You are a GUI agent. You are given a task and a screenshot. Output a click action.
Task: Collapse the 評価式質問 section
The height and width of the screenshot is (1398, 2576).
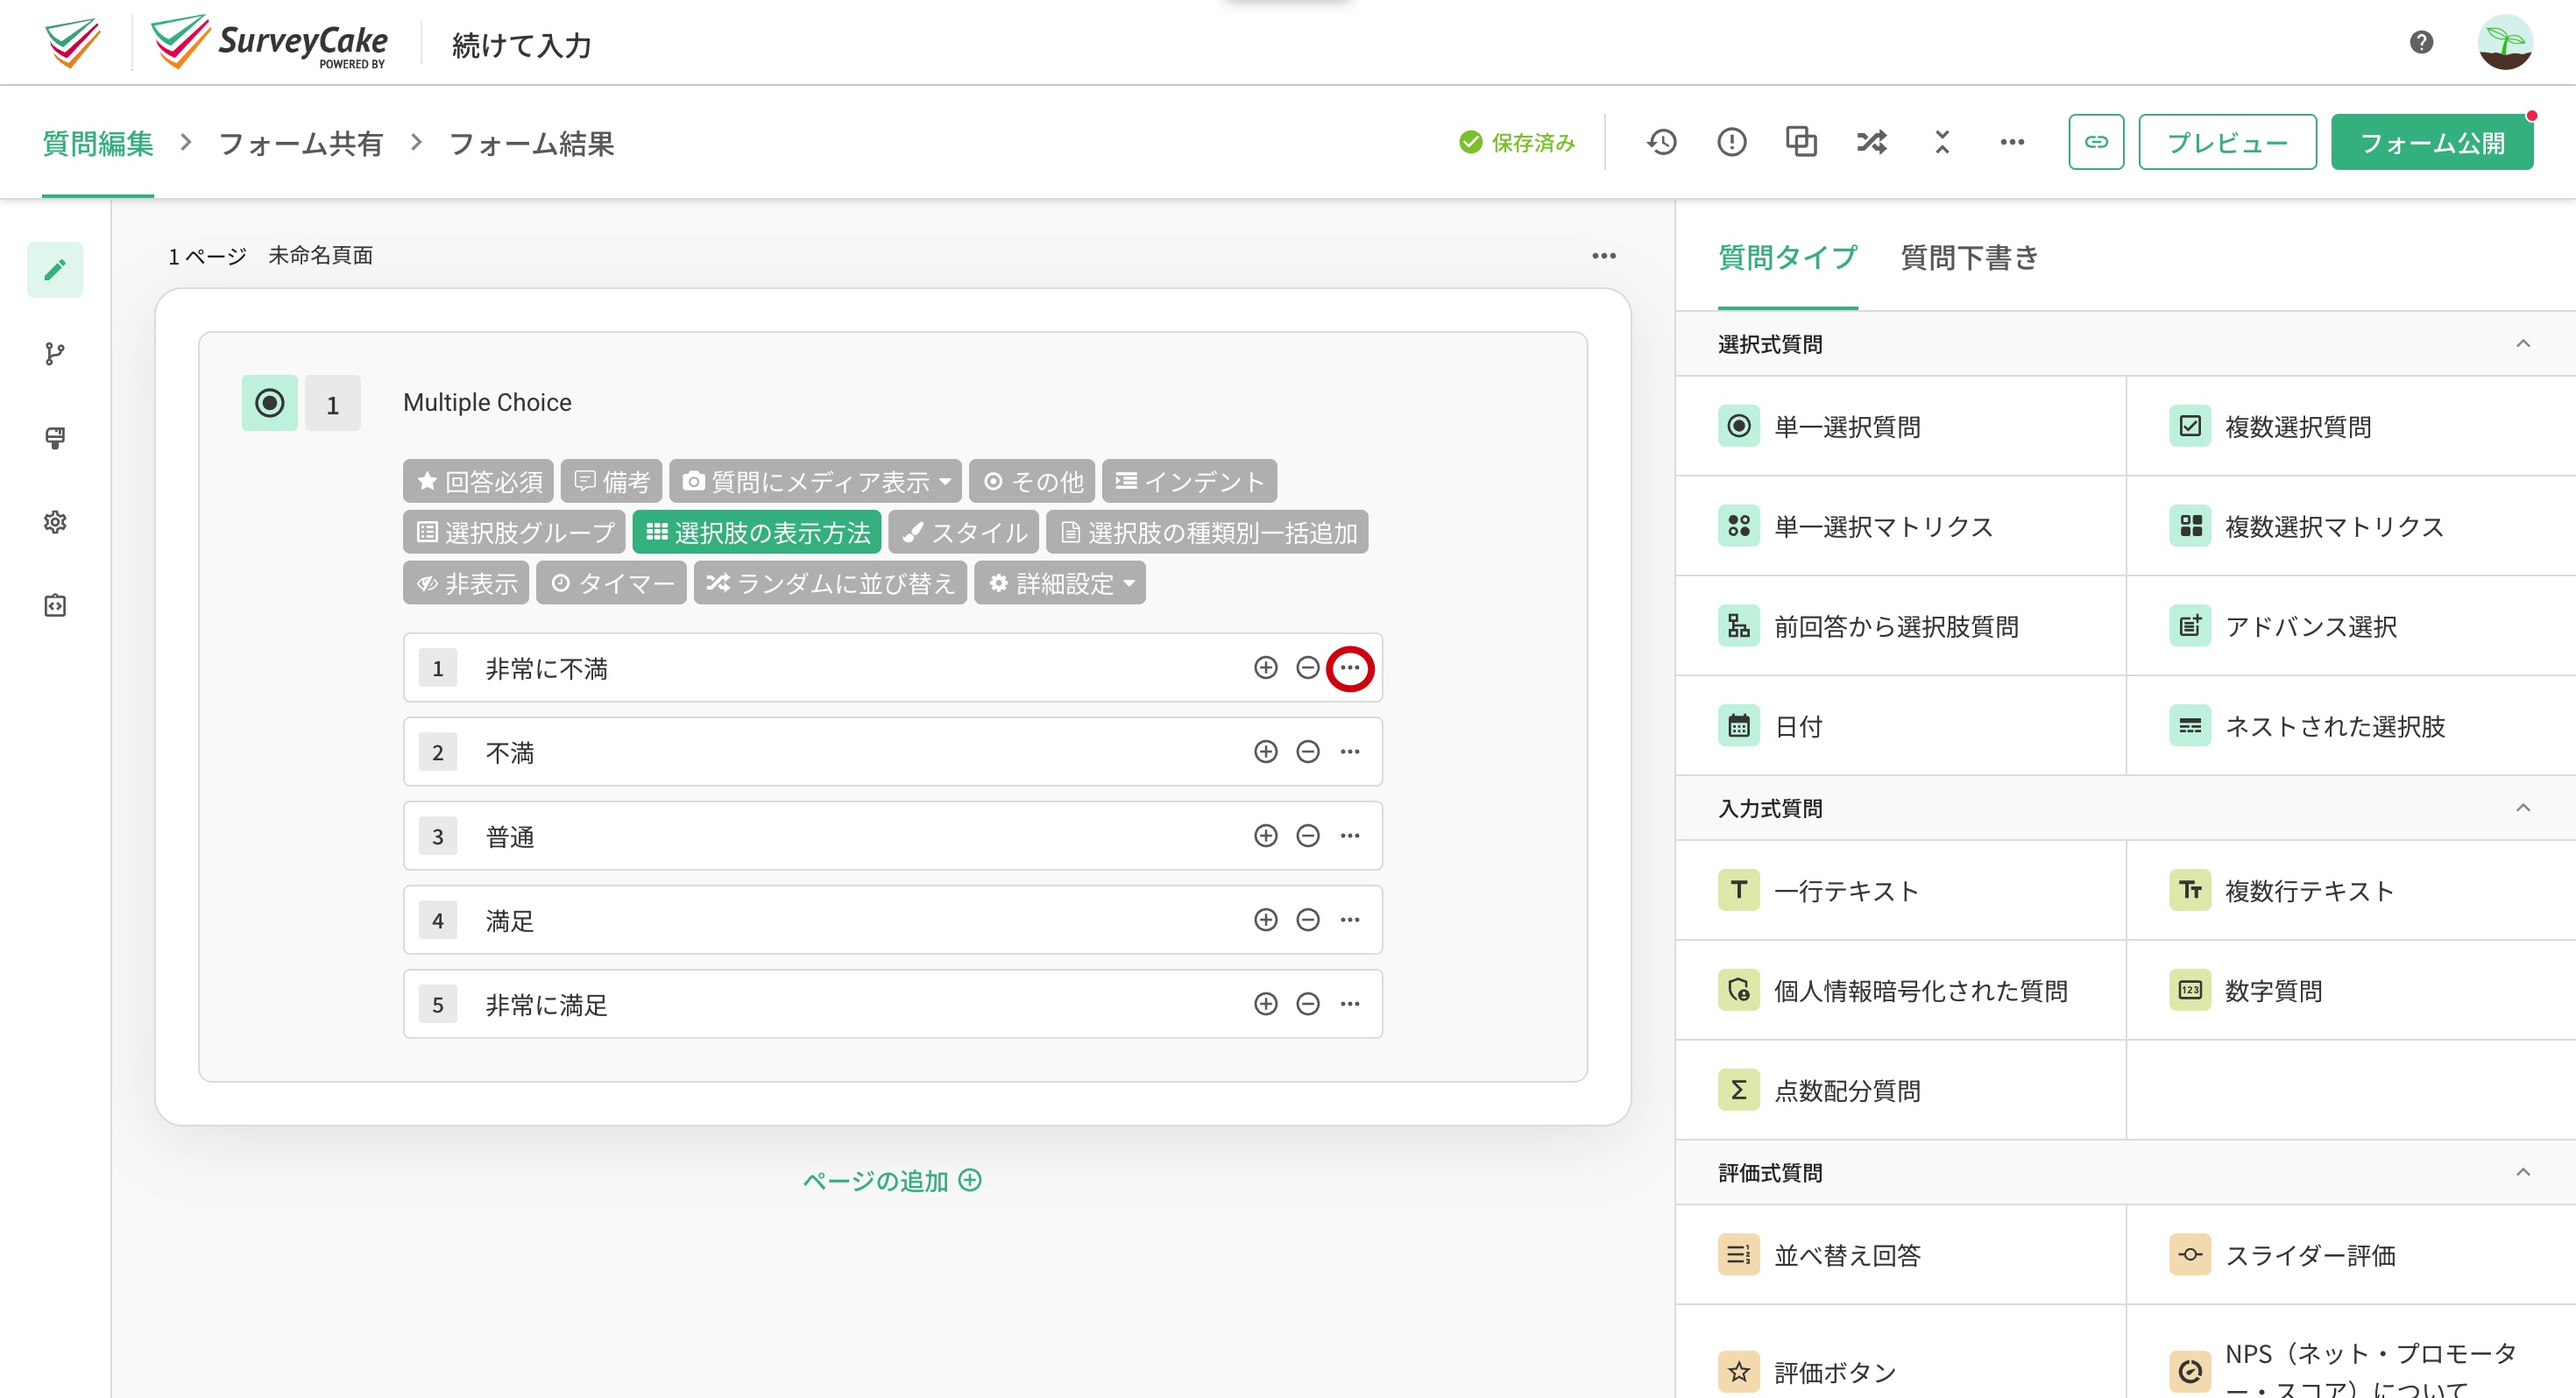point(2523,1171)
